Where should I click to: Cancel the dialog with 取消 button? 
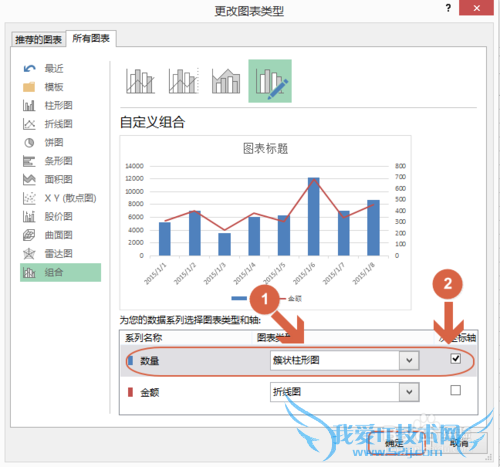click(x=459, y=443)
